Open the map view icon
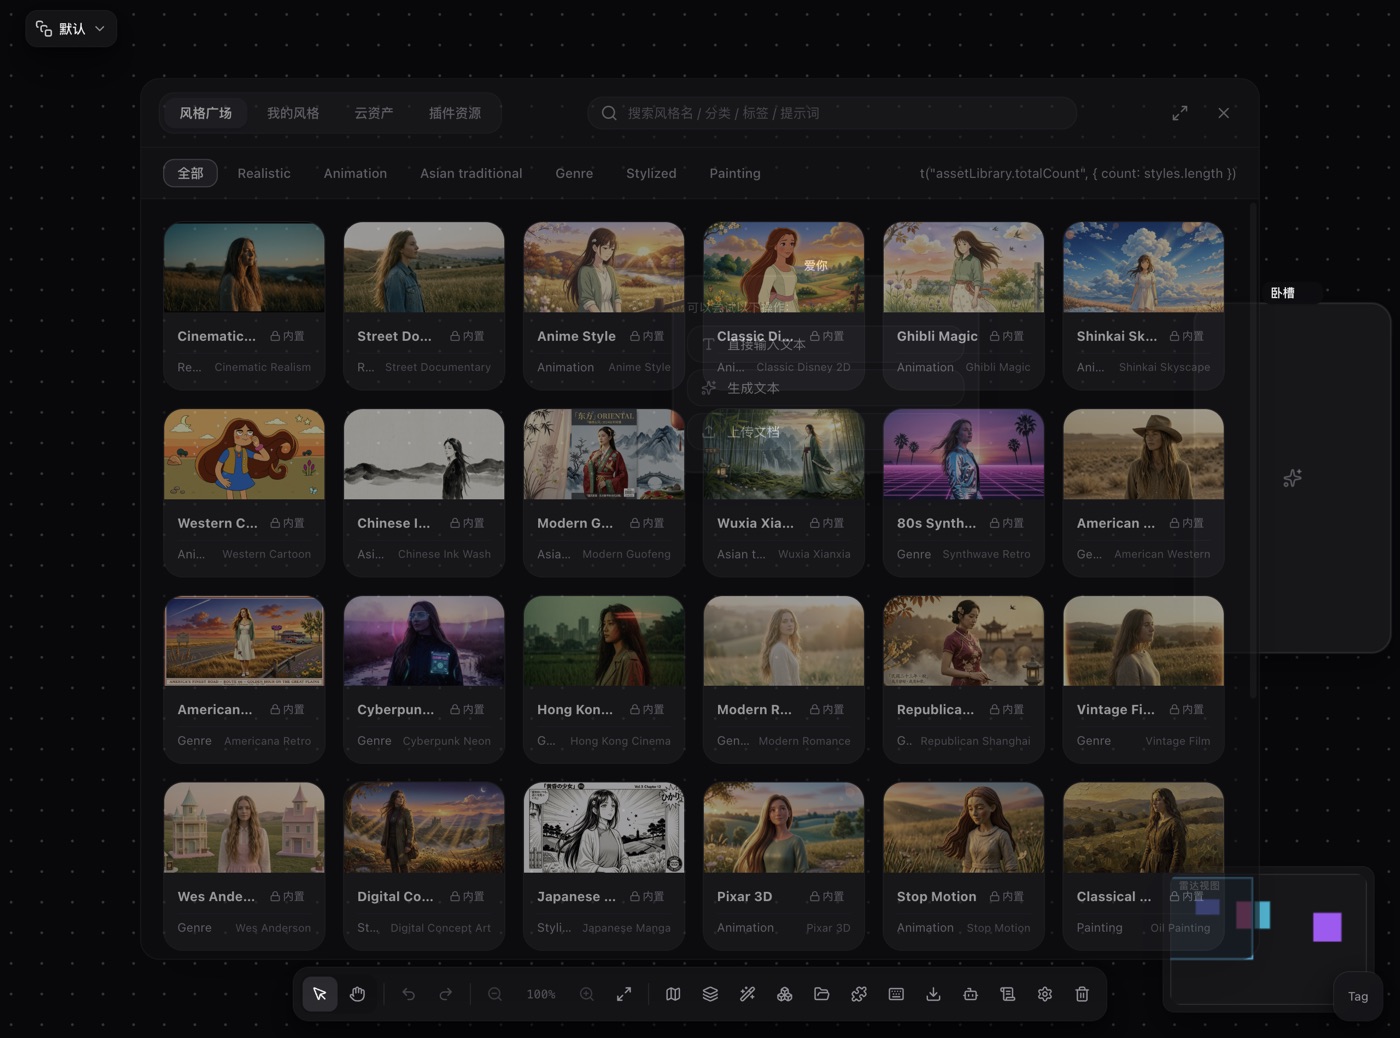 tap(673, 994)
